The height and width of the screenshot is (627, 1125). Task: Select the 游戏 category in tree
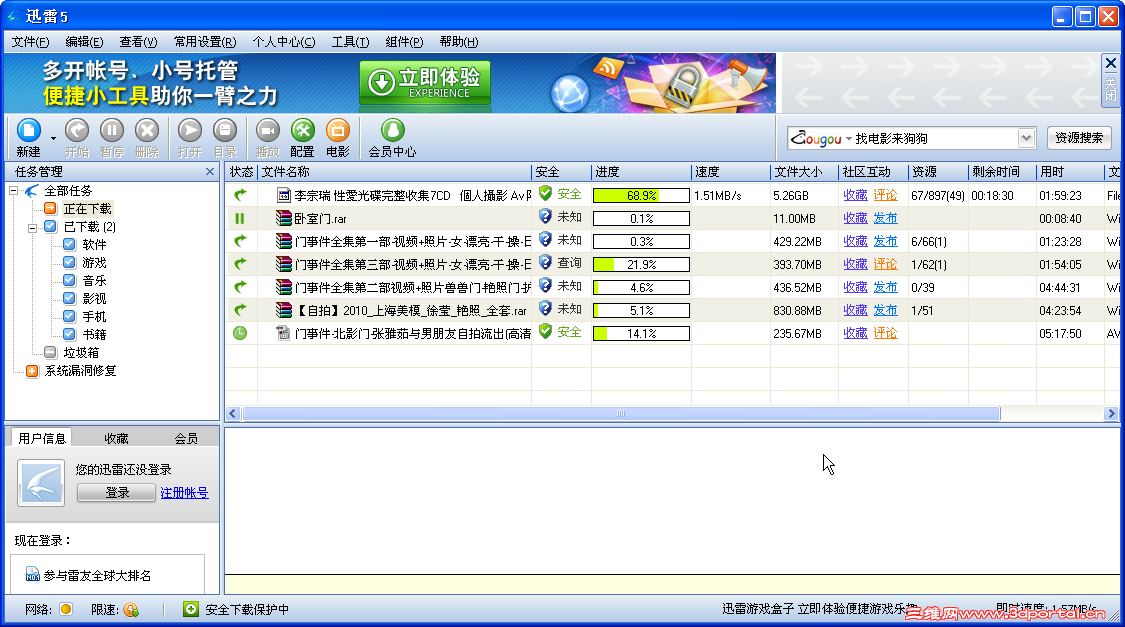pos(94,263)
